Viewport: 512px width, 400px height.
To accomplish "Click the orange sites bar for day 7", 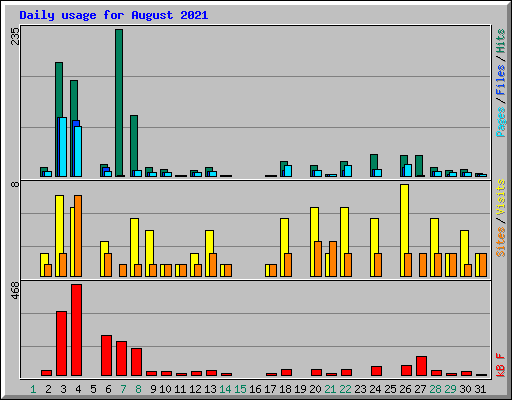I will click(123, 271).
